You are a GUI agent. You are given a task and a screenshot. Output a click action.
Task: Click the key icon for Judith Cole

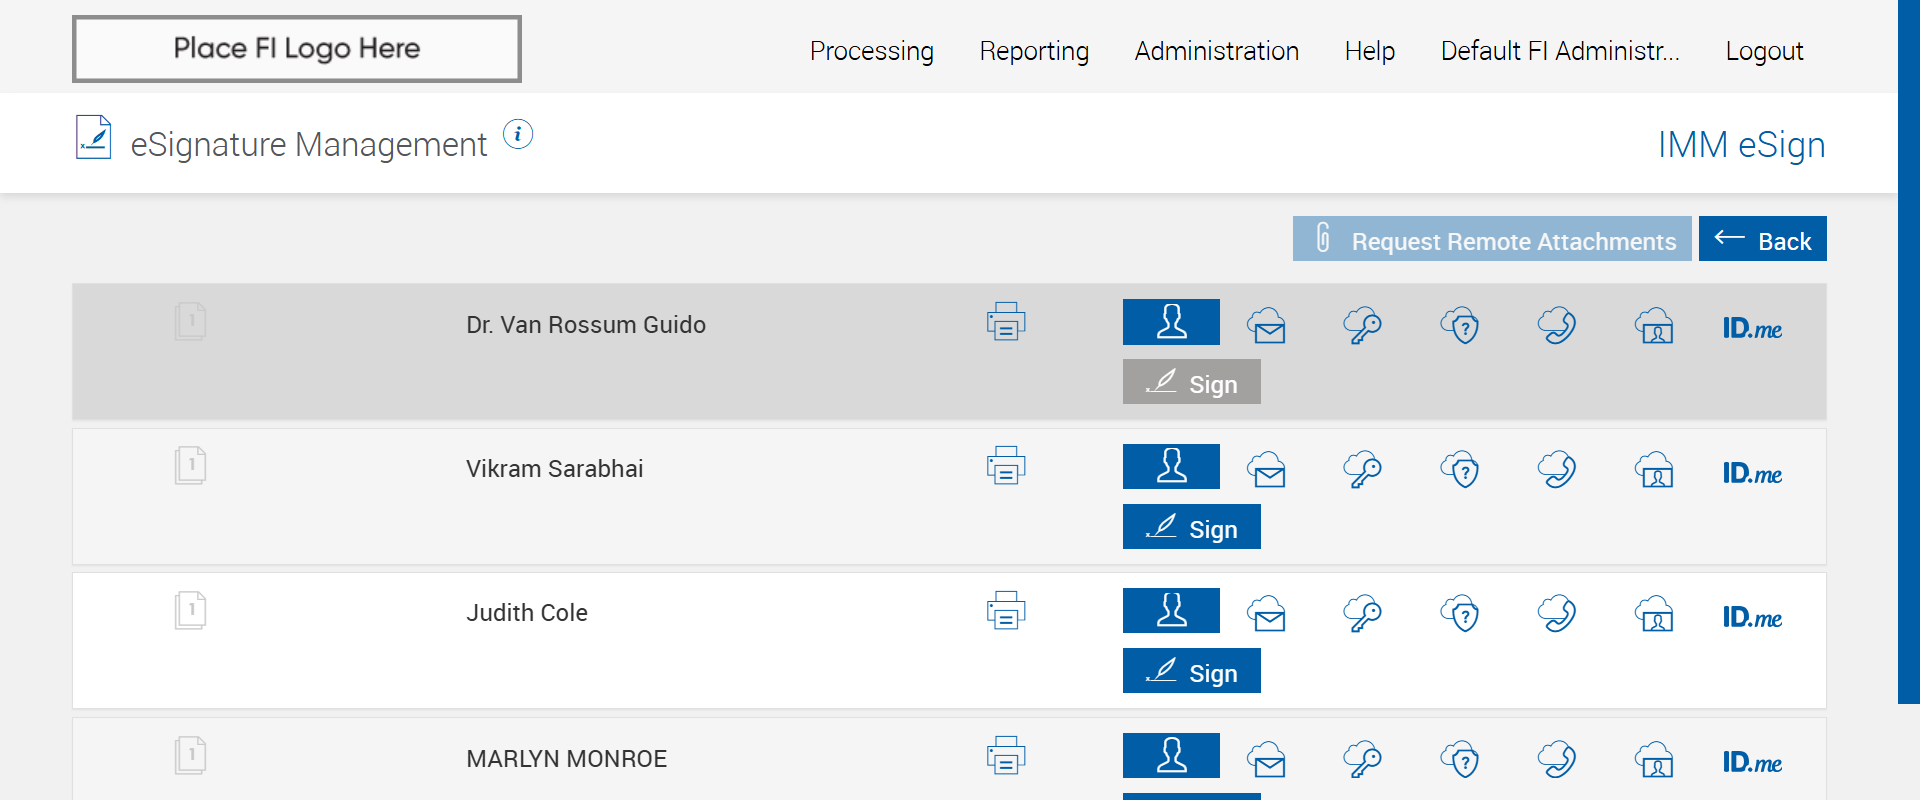pos(1362,614)
